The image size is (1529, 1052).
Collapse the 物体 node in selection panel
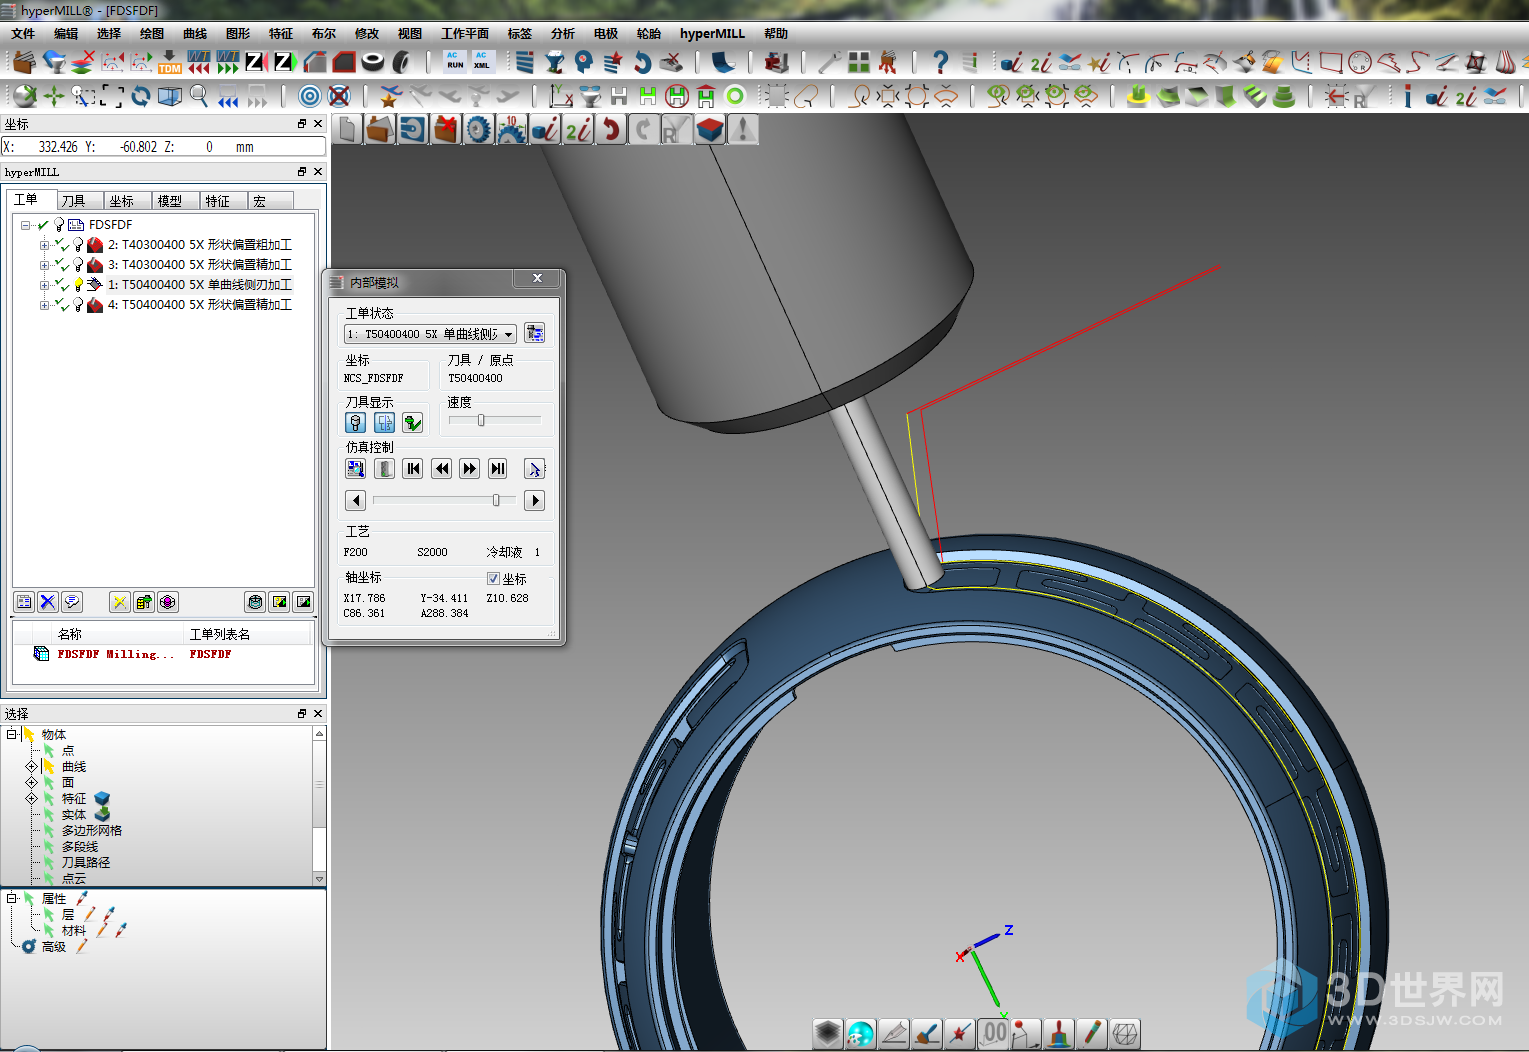pos(11,734)
